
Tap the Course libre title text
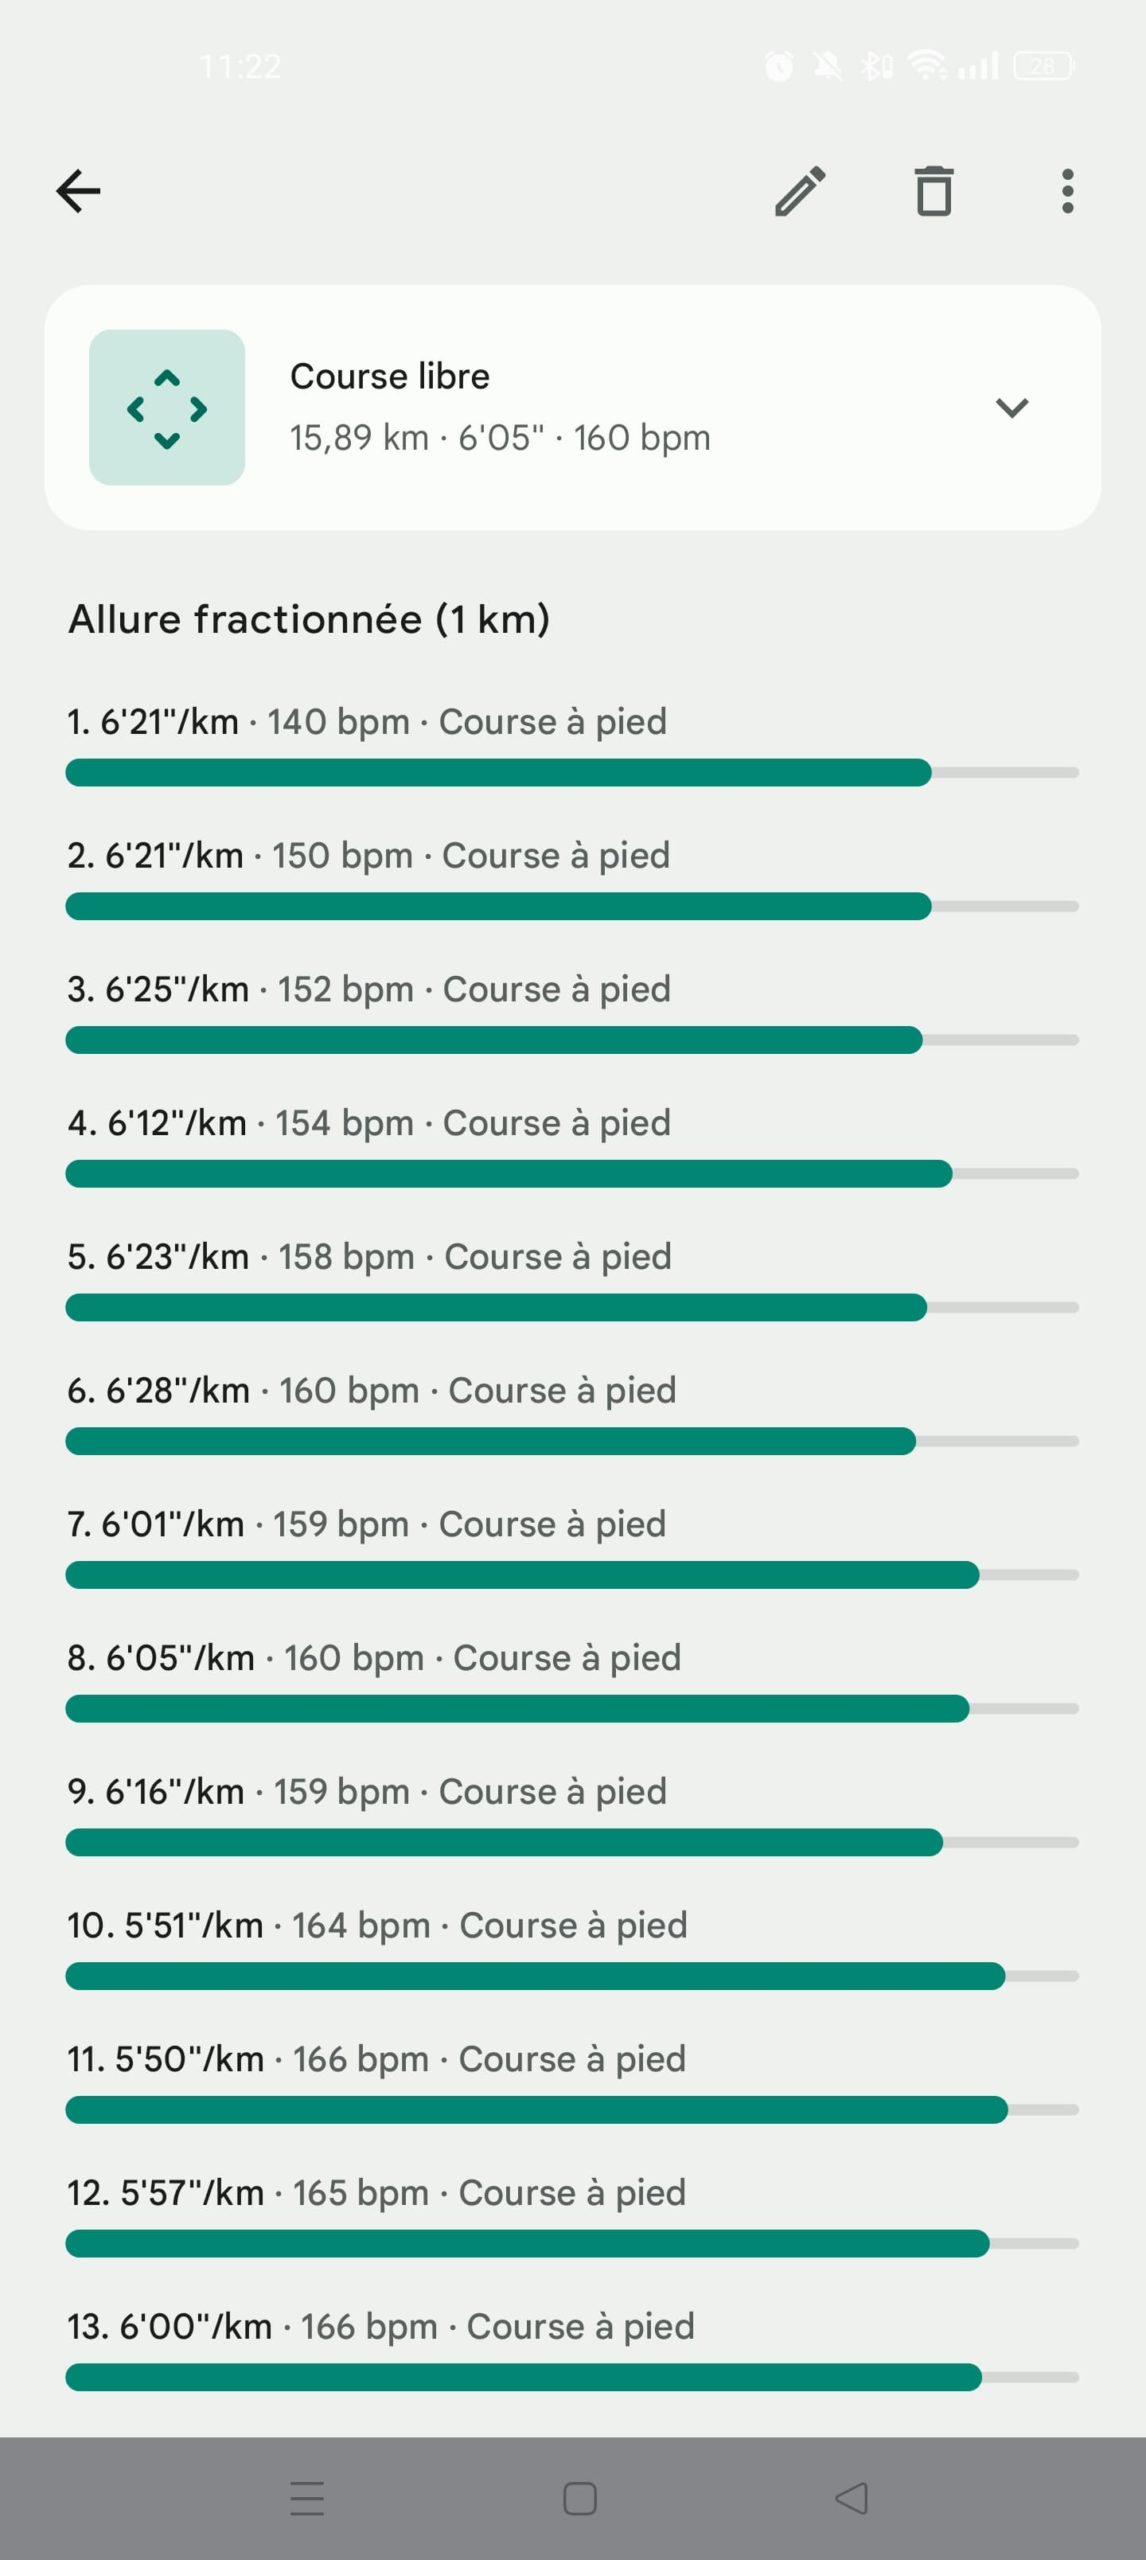390,377
